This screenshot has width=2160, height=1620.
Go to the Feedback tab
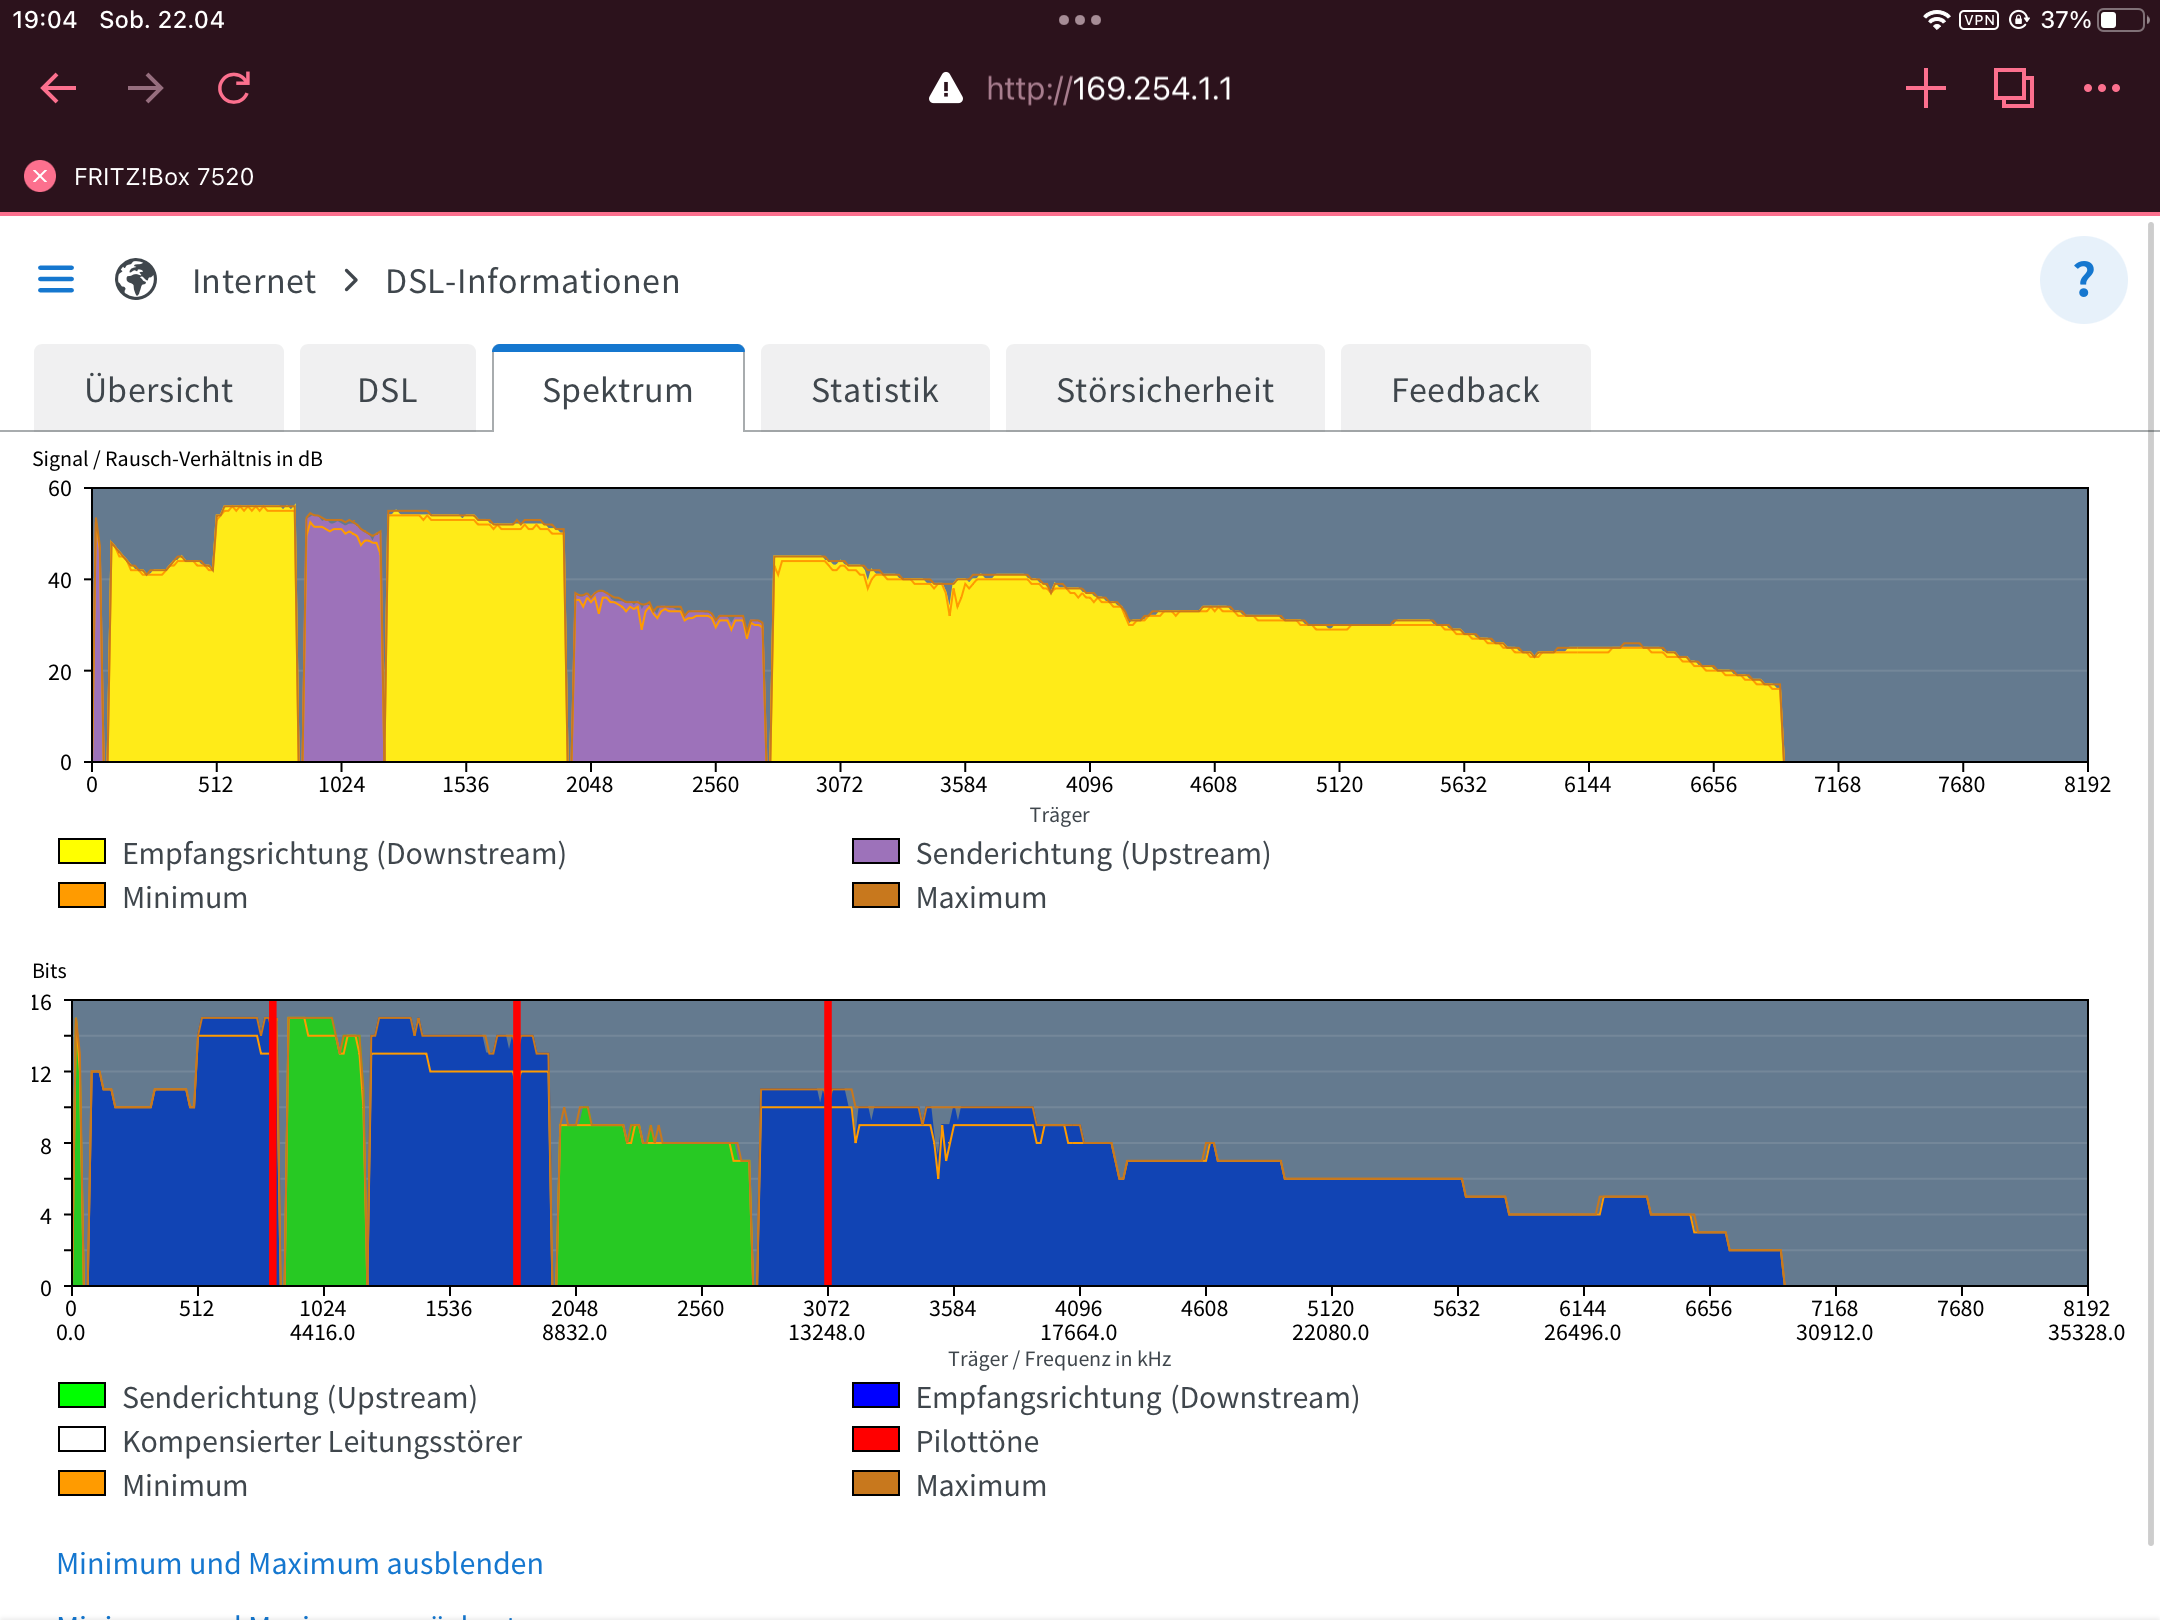1465,390
